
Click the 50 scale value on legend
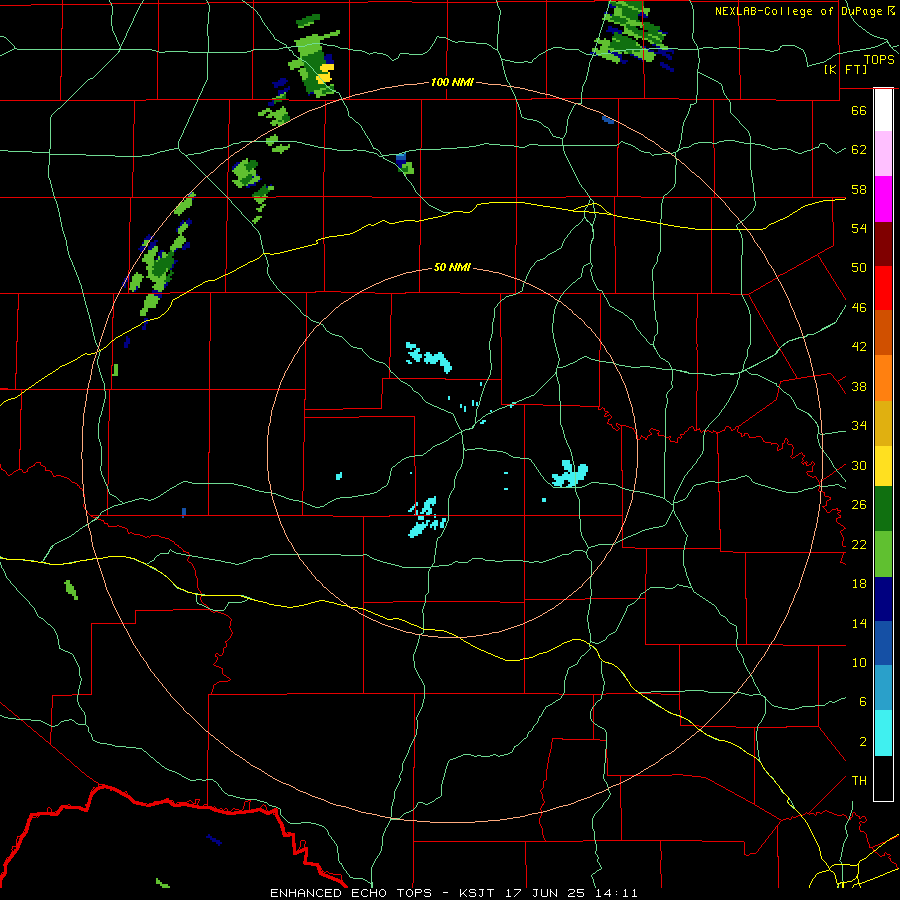point(859,267)
